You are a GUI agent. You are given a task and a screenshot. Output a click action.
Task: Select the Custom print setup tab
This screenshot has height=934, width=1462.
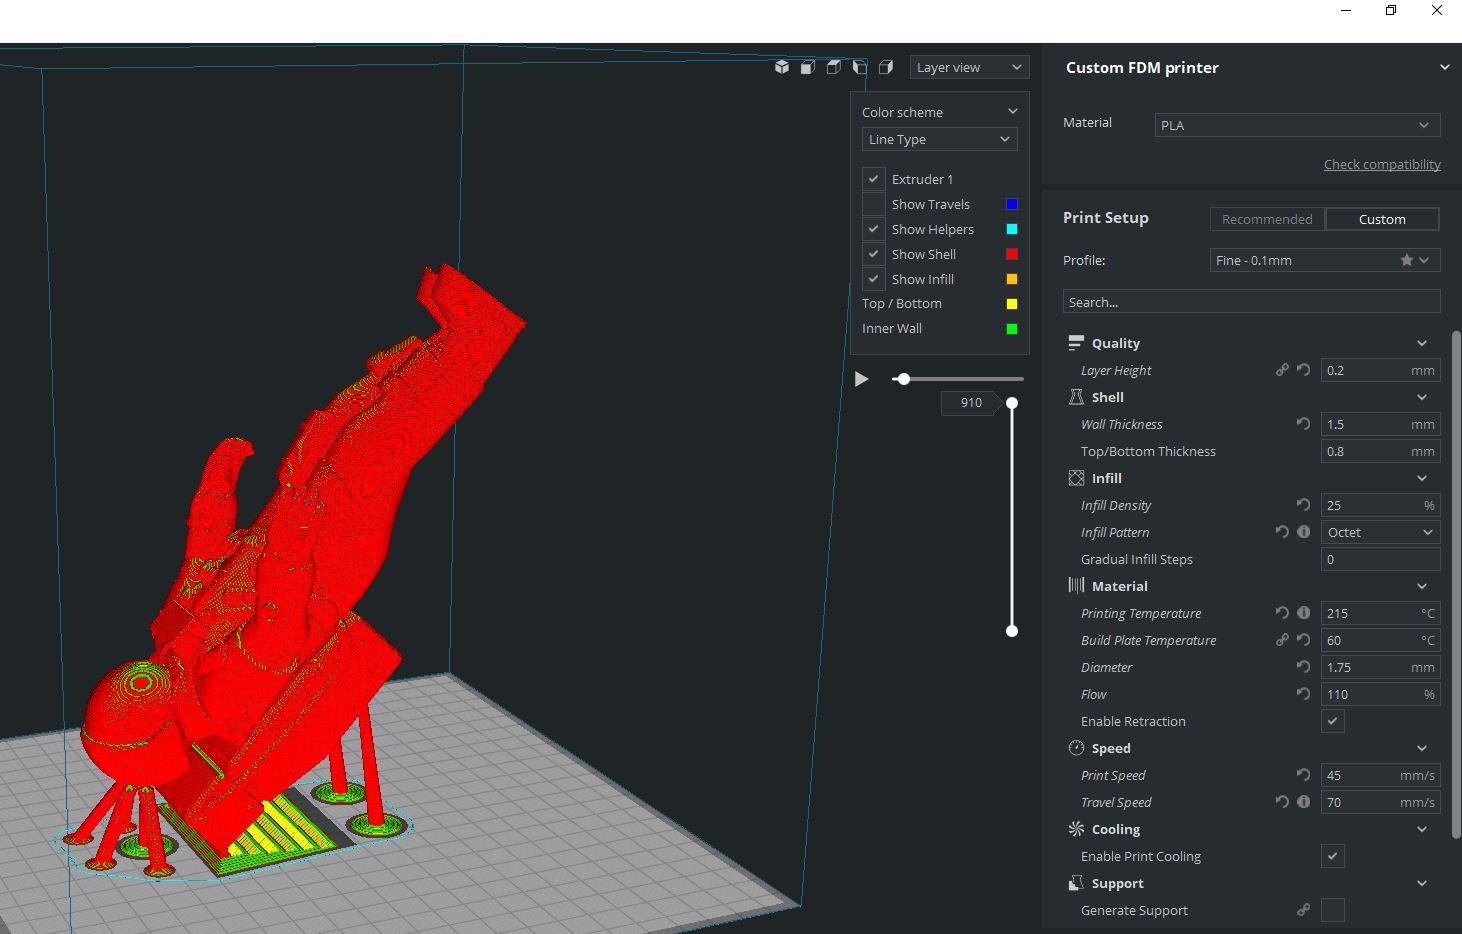click(x=1381, y=219)
